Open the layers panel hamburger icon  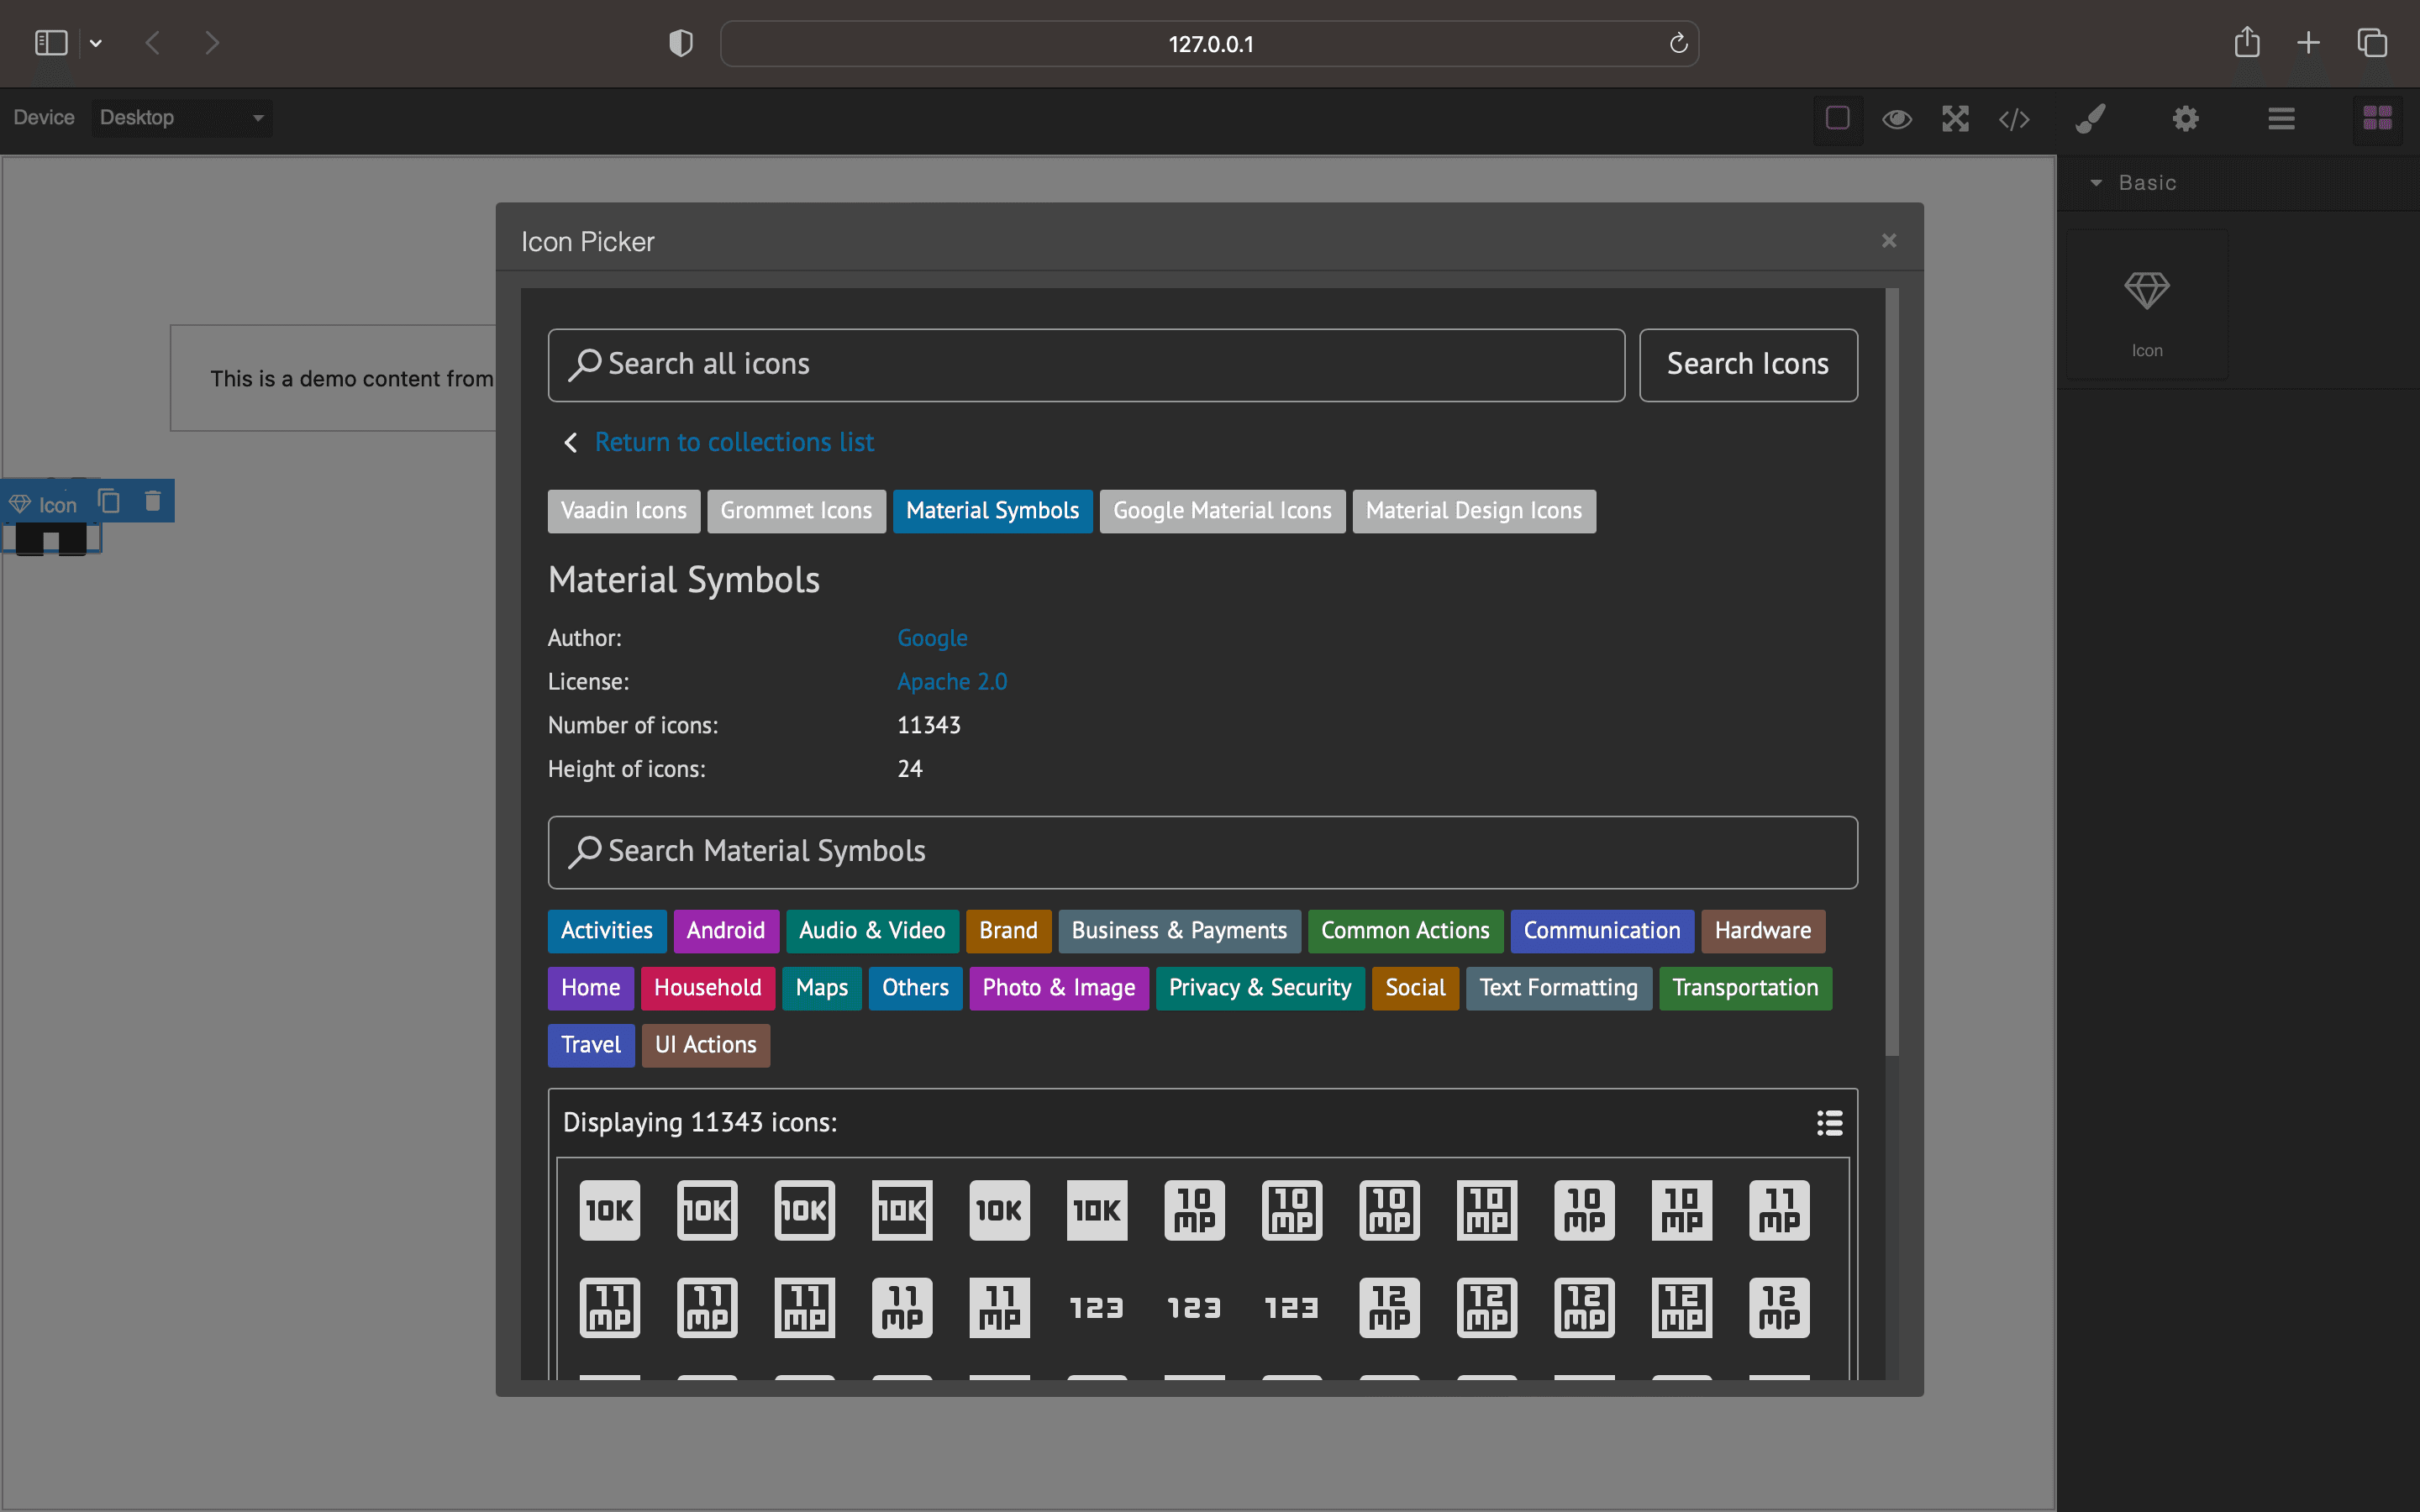pyautogui.click(x=2281, y=119)
